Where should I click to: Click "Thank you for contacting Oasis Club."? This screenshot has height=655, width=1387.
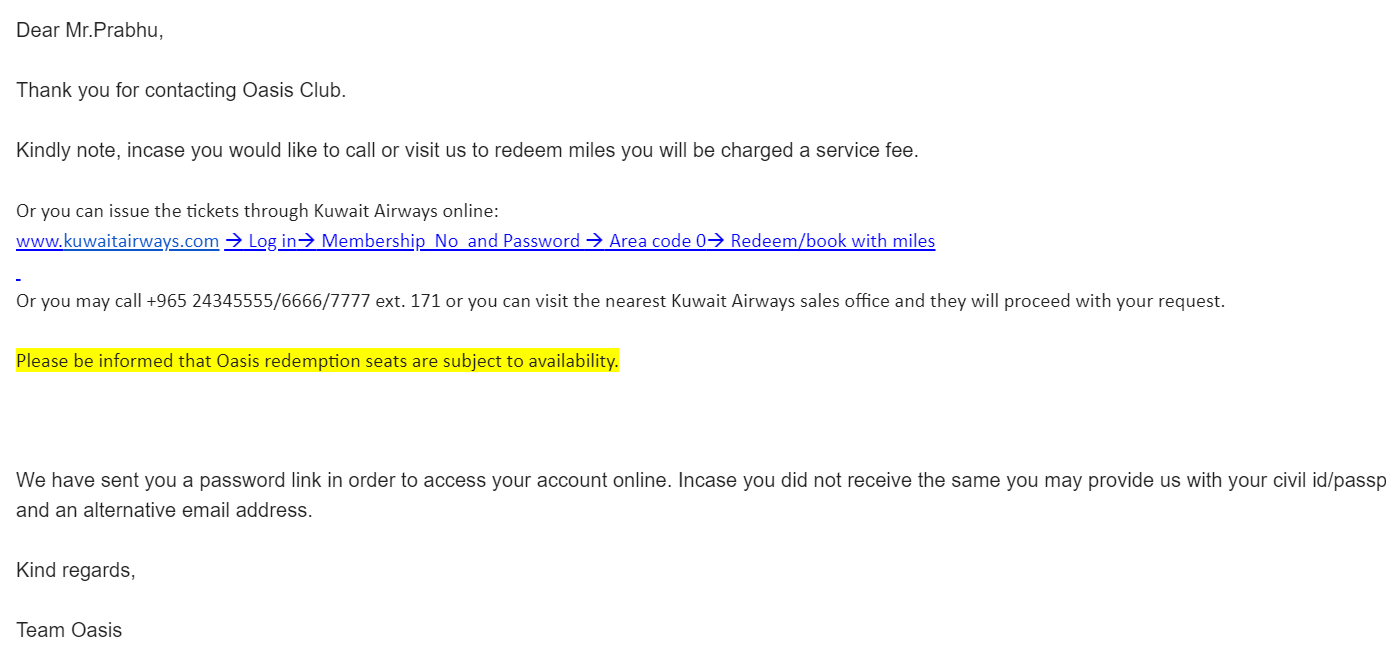[181, 91]
